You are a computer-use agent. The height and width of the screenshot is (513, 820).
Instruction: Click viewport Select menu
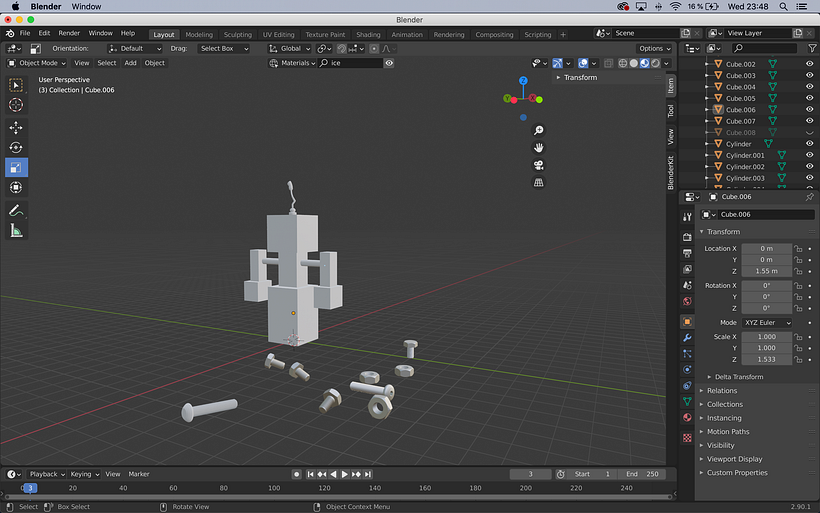[107, 63]
